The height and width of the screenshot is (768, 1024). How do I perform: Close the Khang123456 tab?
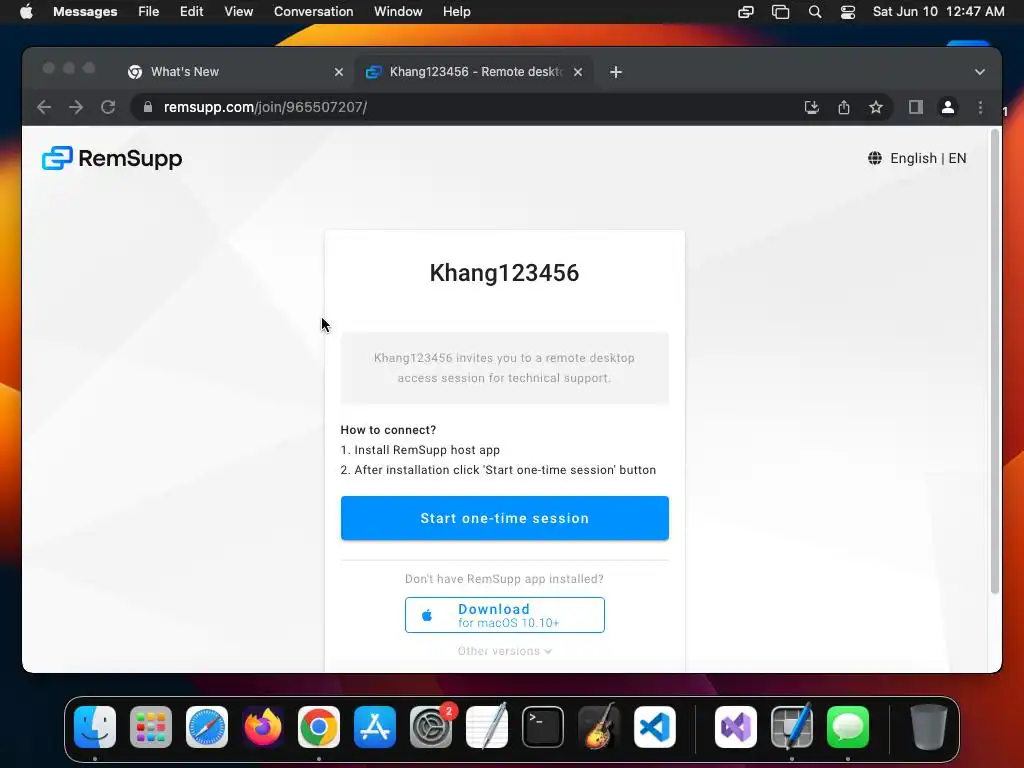(x=578, y=72)
